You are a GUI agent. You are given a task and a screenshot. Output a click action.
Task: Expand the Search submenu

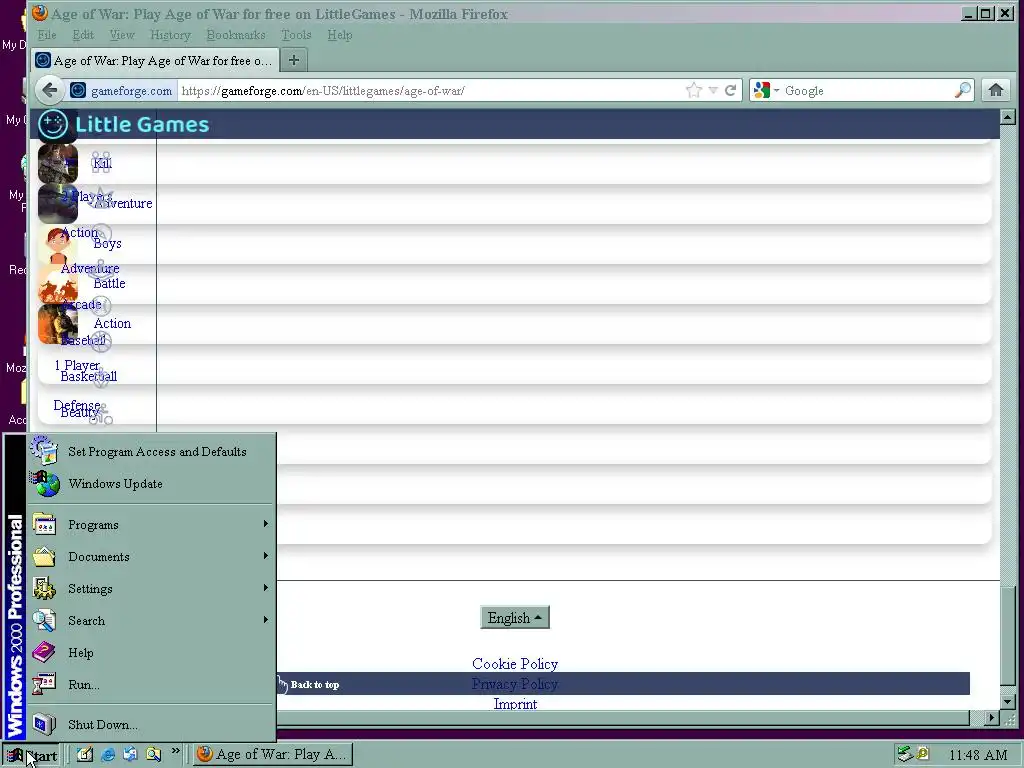tap(152, 620)
